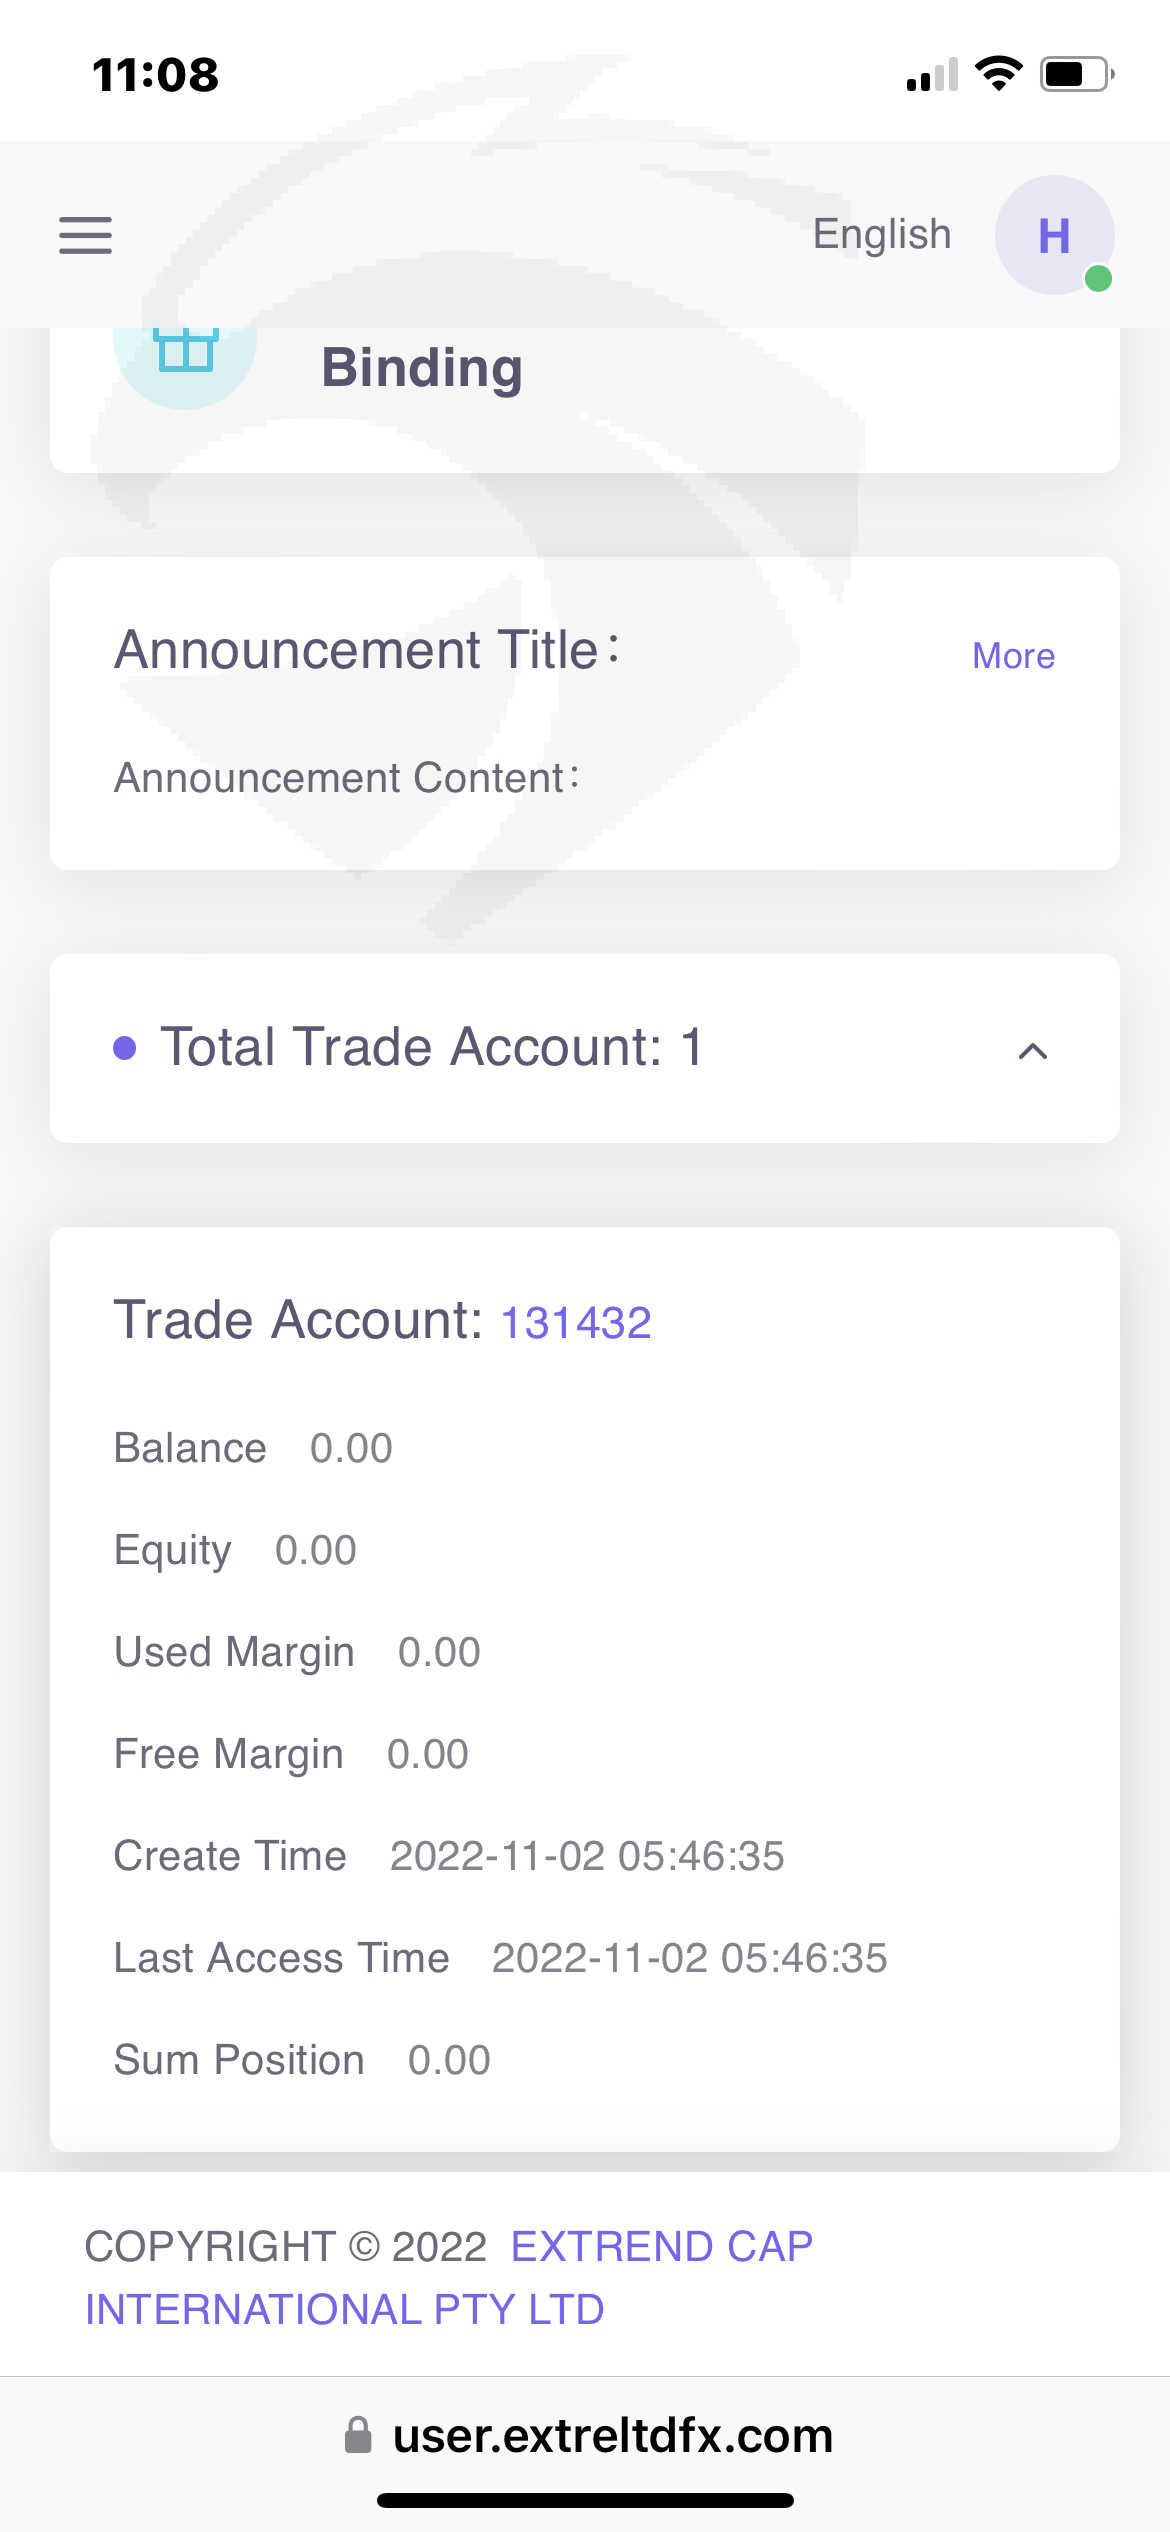This screenshot has width=1170, height=2532.
Task: Click Total Trade Account: 1 header
Action: (x=431, y=1047)
